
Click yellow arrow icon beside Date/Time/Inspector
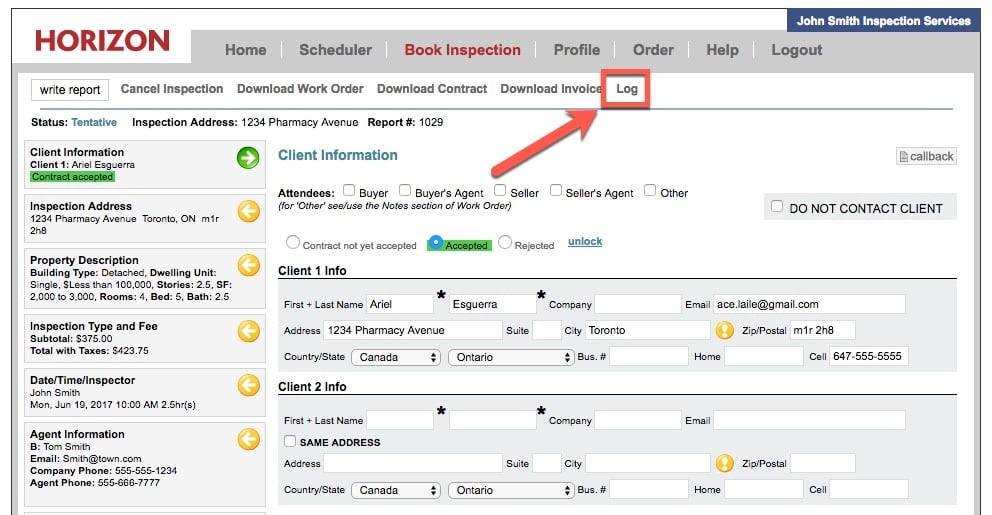pyautogui.click(x=248, y=385)
